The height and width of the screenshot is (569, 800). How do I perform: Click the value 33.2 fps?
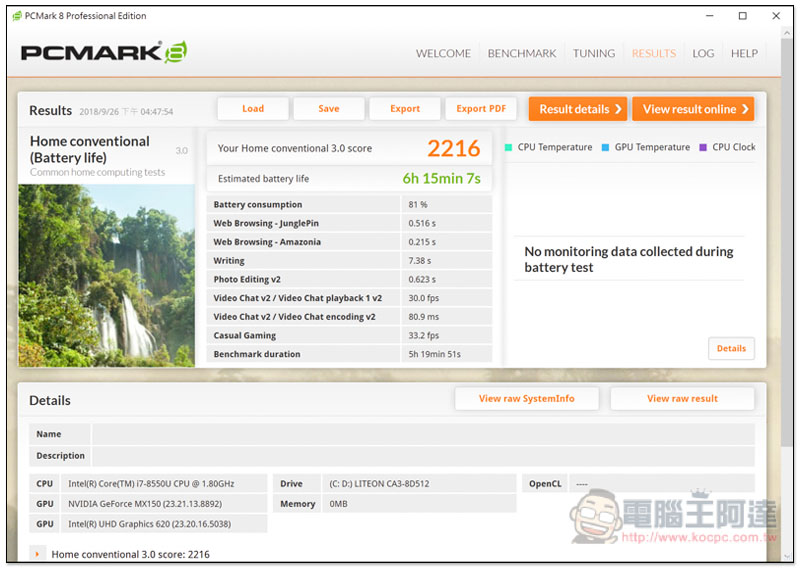pyautogui.click(x=423, y=335)
